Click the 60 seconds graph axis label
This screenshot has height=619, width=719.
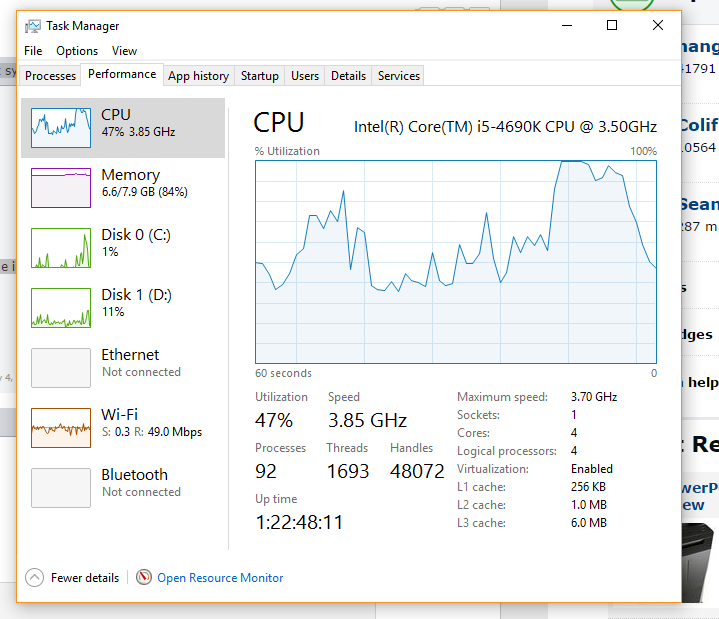tap(283, 373)
